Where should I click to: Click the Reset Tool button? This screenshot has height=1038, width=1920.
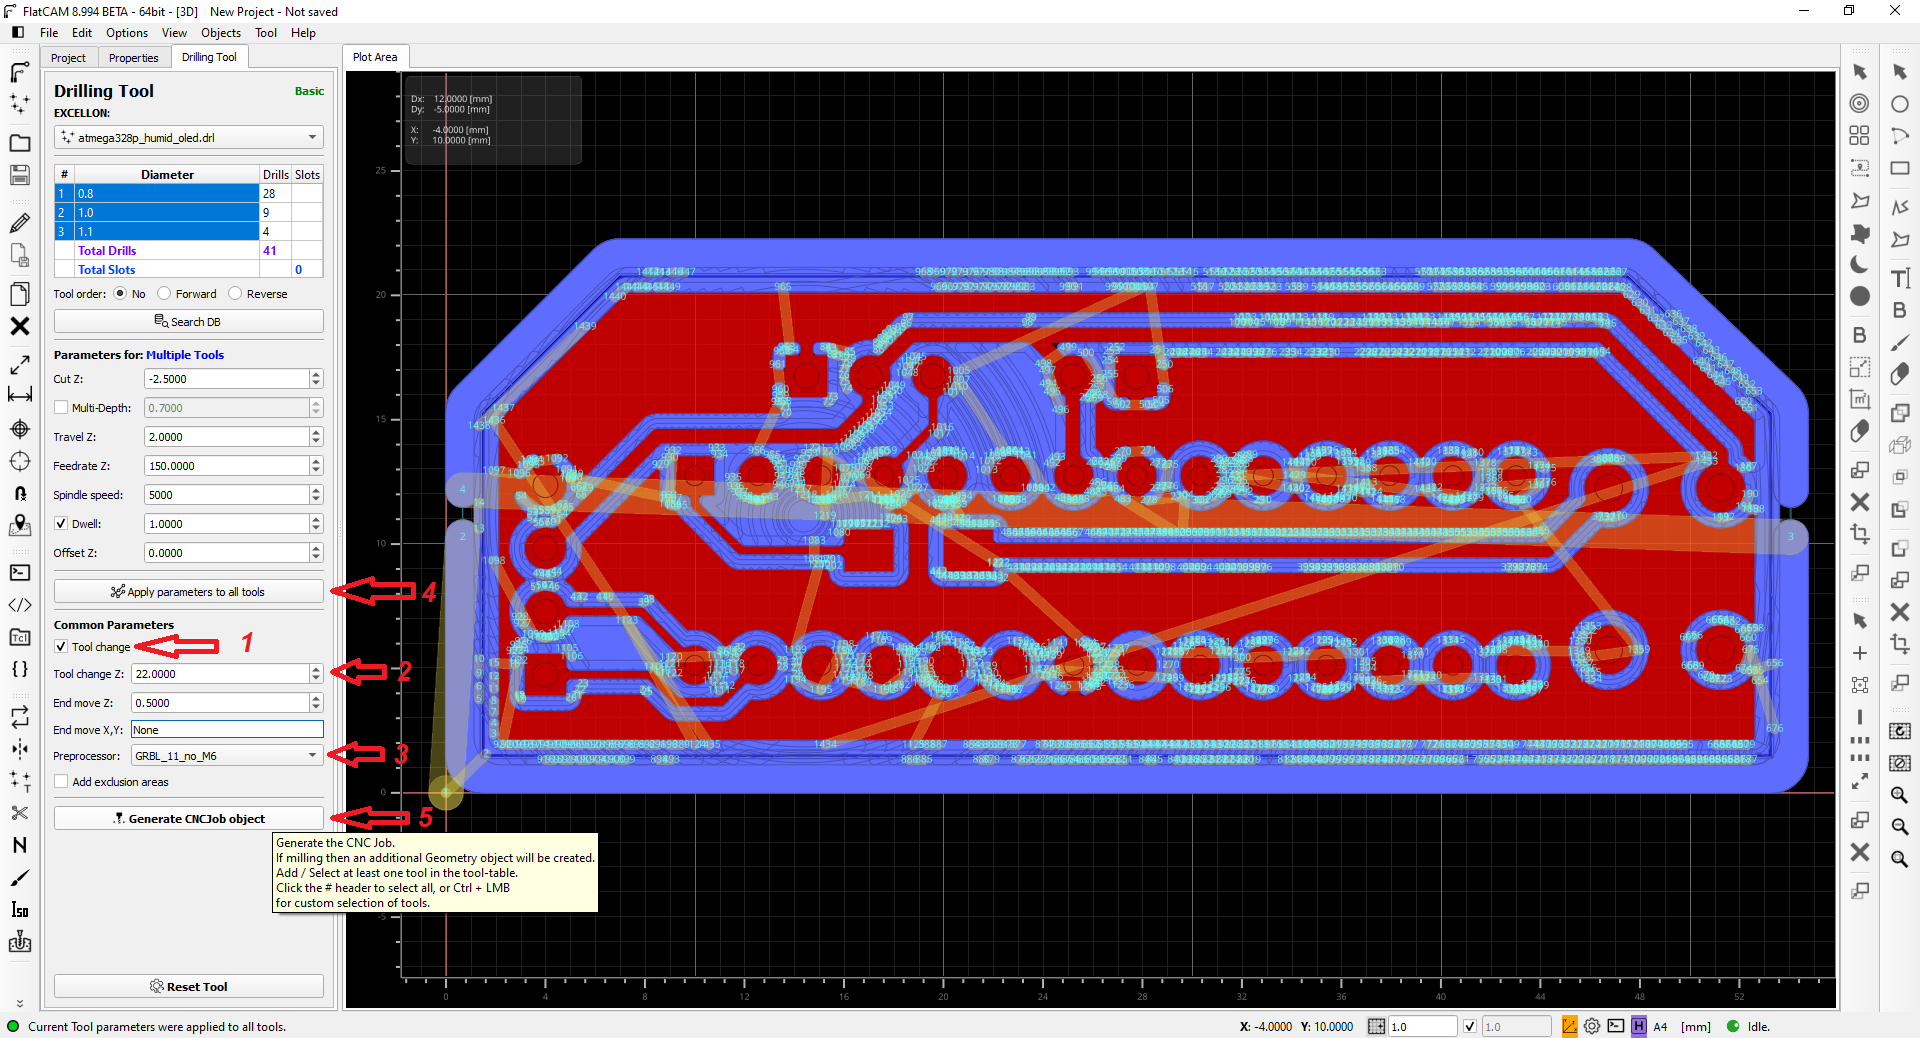point(189,986)
